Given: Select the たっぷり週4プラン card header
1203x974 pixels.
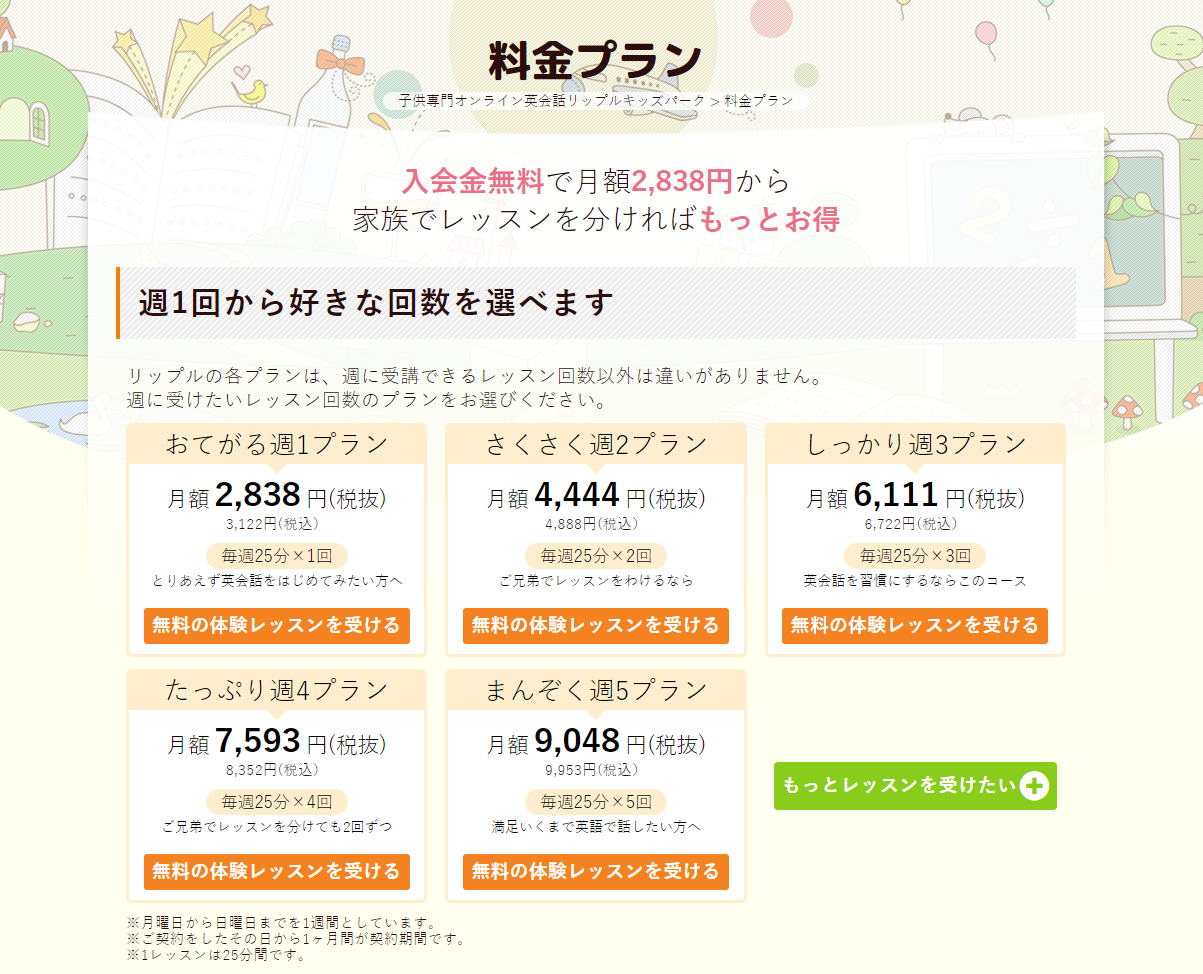Looking at the screenshot, I should (277, 690).
